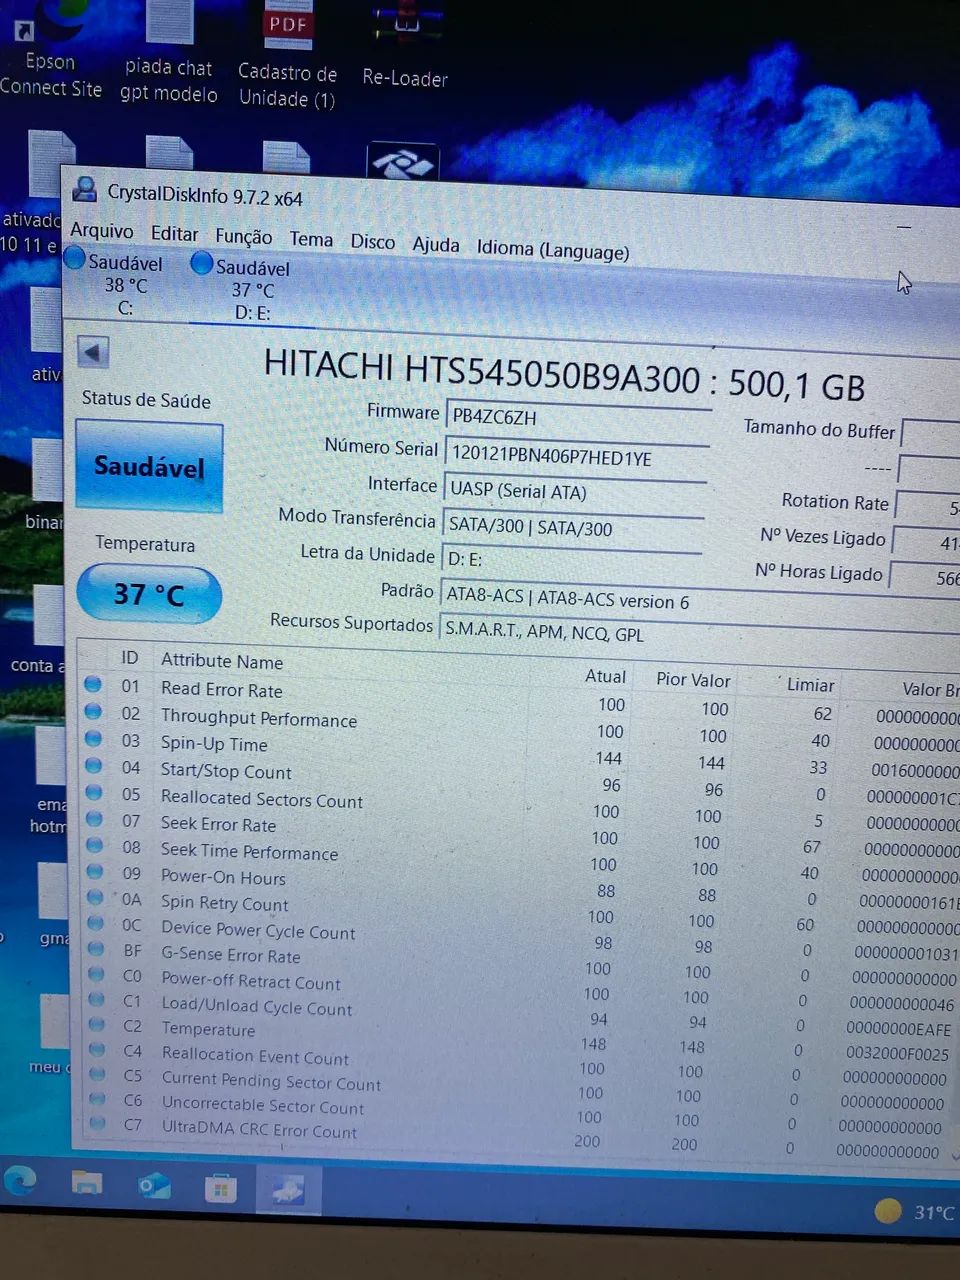This screenshot has height=1280, width=960.
Task: Click status icon for Current Pending Sector Count
Action: pos(97,1074)
